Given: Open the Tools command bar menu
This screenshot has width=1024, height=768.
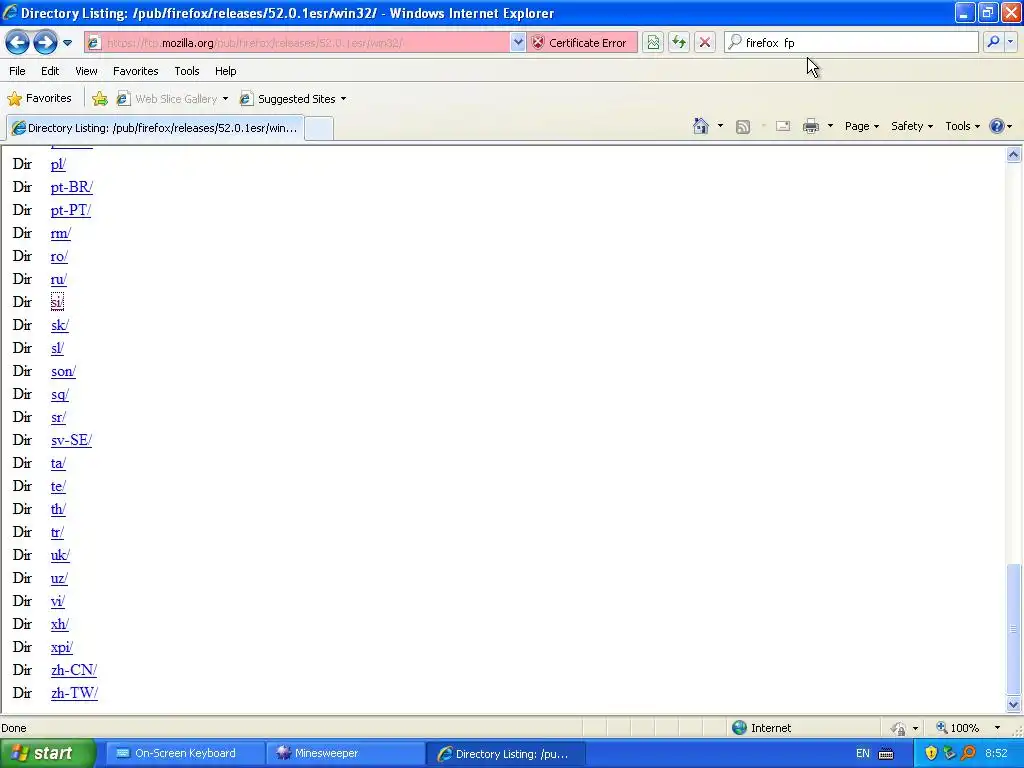Looking at the screenshot, I should (x=963, y=126).
